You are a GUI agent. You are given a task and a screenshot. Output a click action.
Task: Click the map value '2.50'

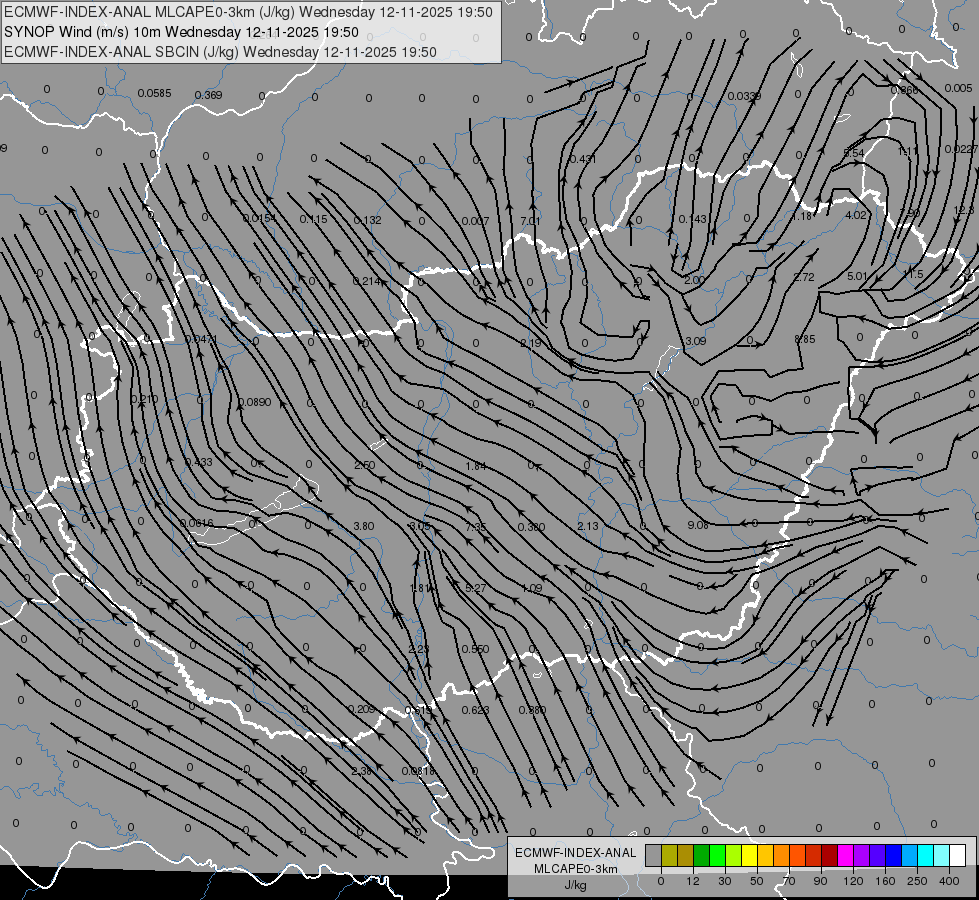[x=365, y=465]
